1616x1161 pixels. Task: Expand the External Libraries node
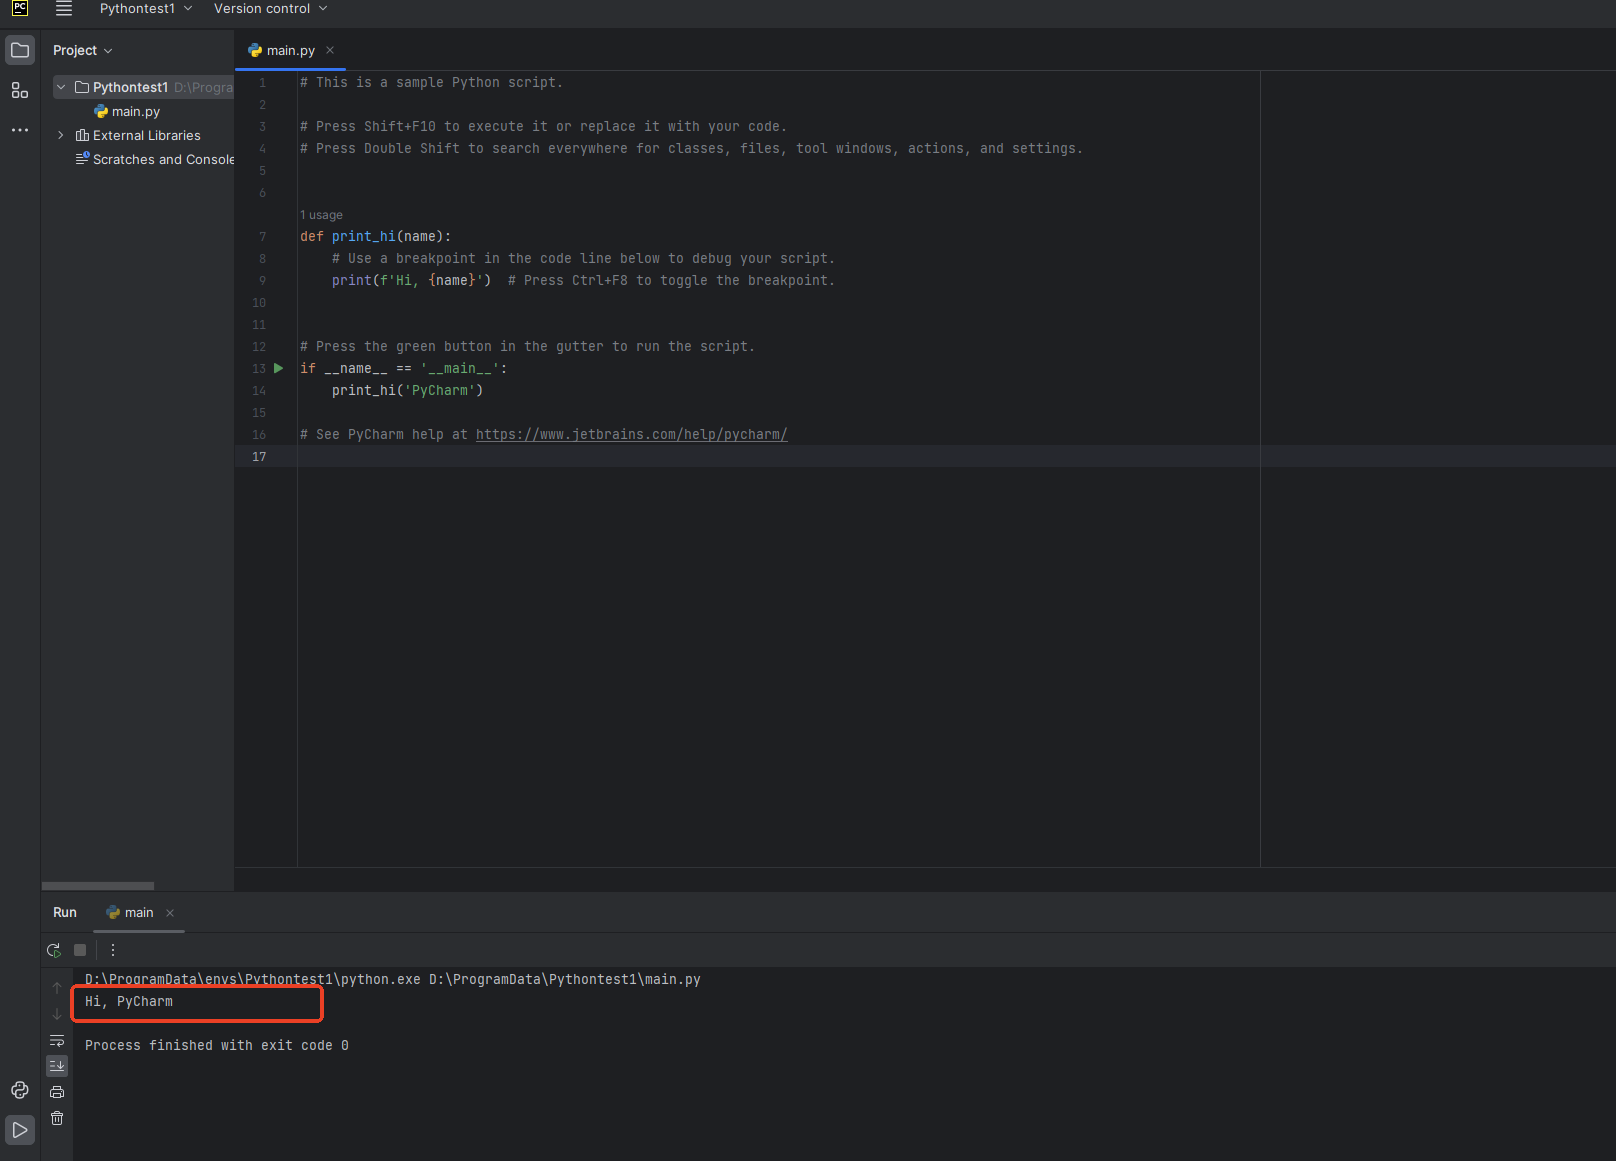point(60,135)
